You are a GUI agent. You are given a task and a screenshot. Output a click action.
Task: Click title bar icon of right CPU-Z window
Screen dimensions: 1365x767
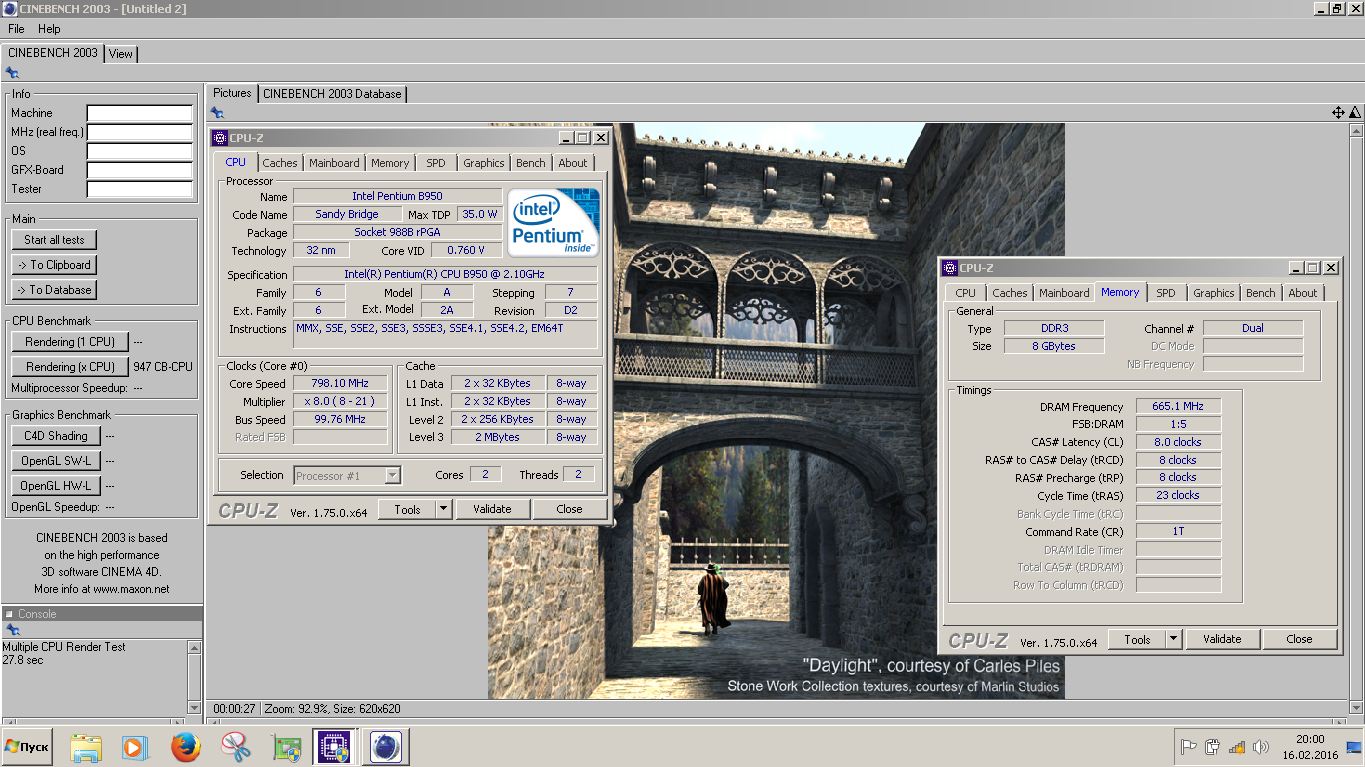[x=951, y=268]
